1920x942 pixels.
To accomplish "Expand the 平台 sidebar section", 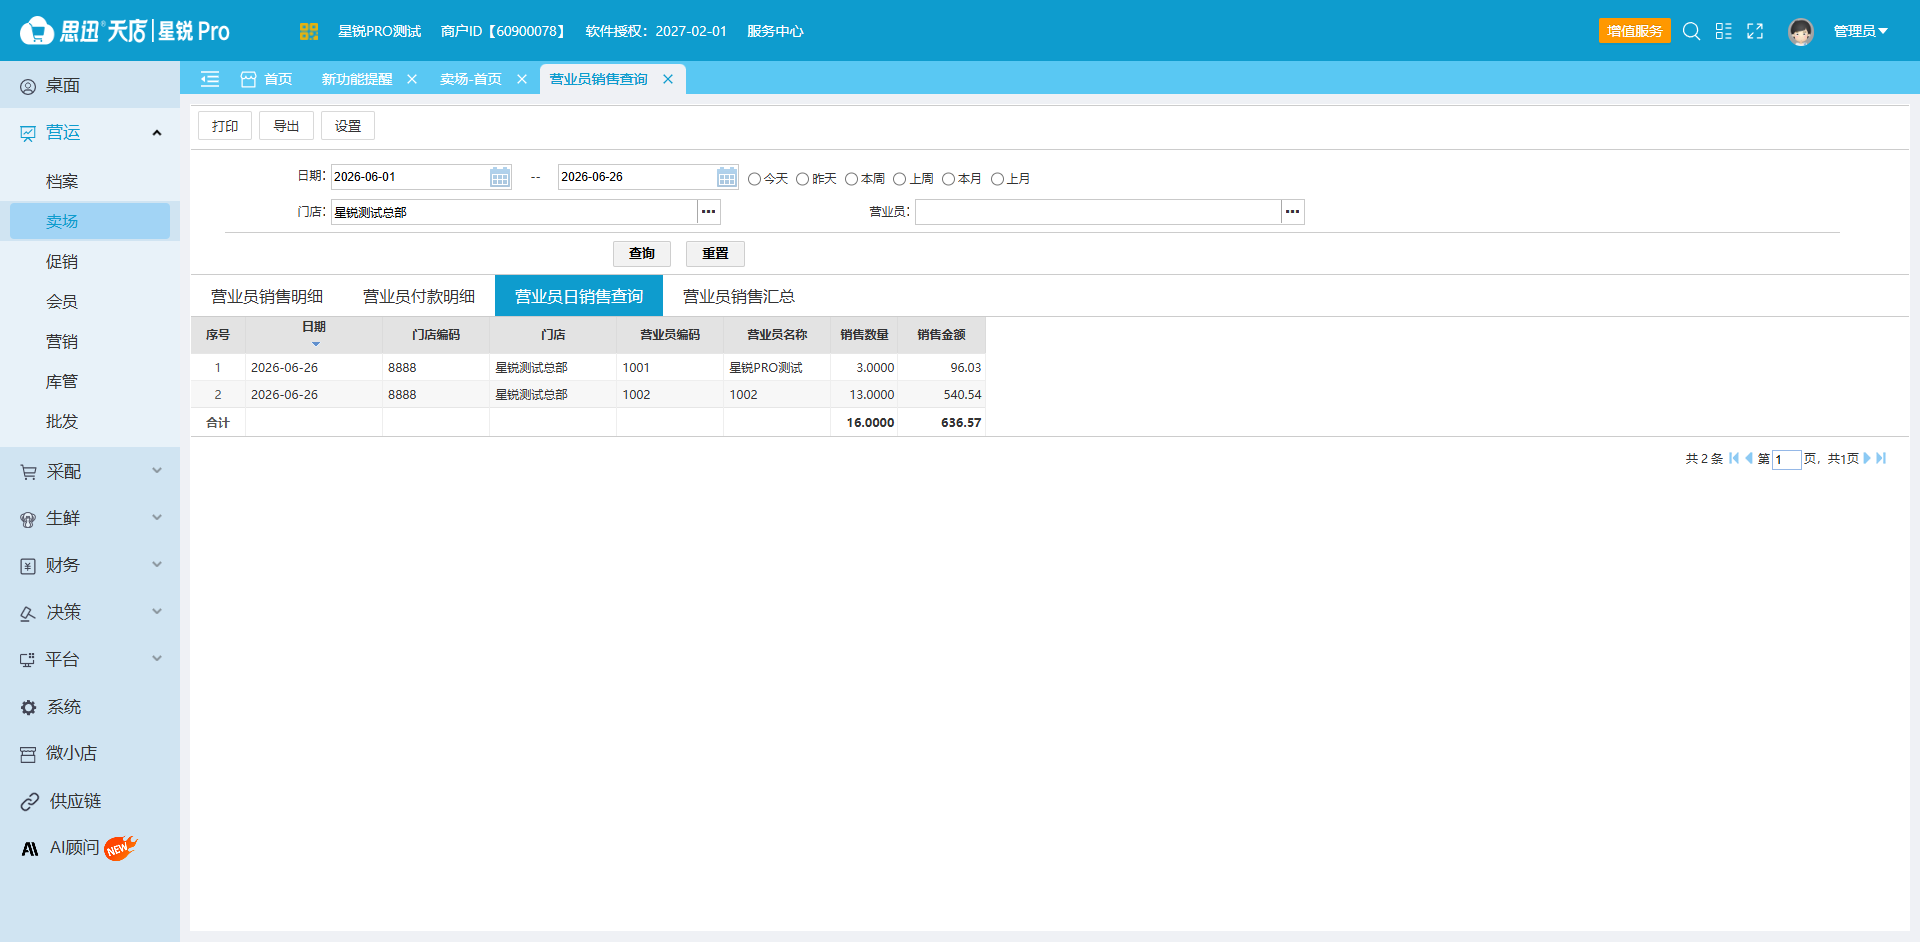I will 157,659.
